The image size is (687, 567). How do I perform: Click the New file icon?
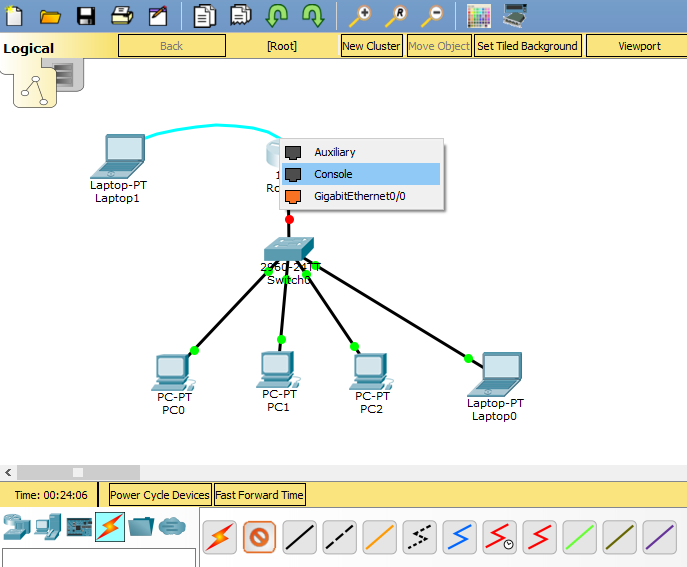(16, 16)
